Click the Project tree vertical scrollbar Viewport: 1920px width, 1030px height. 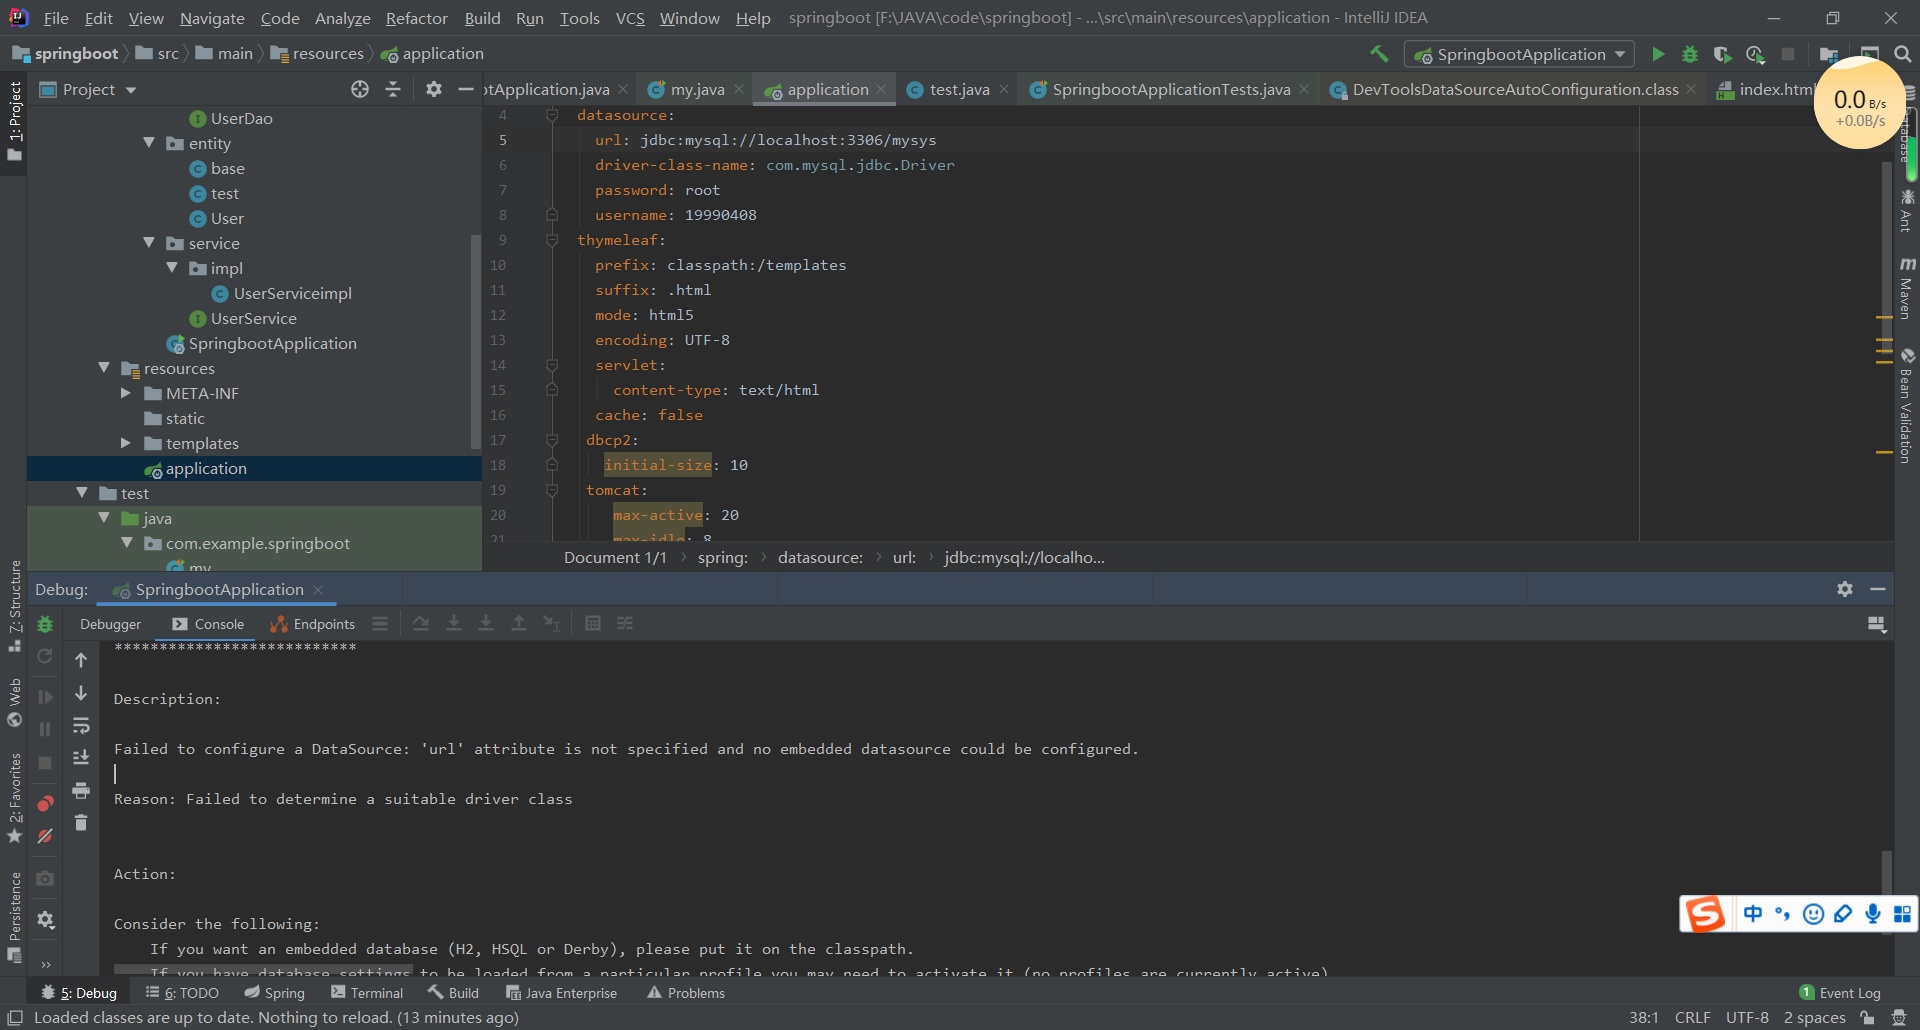475,340
